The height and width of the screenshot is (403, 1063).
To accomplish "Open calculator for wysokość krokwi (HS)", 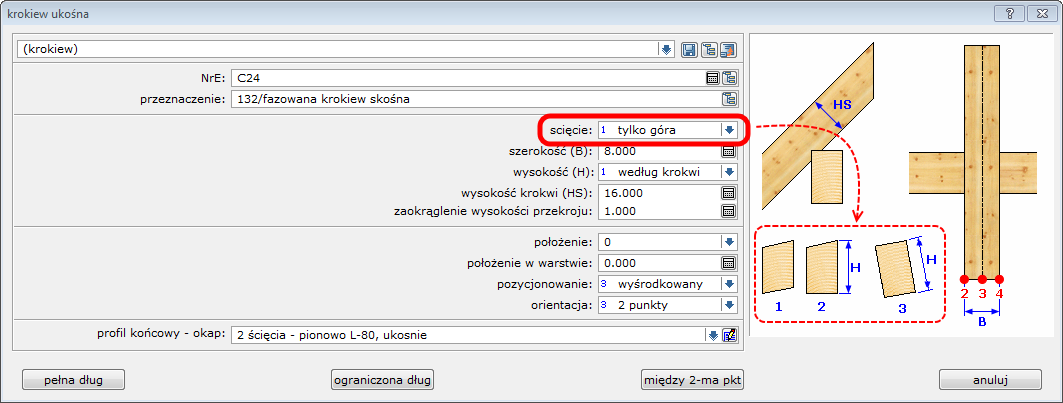I will [729, 192].
